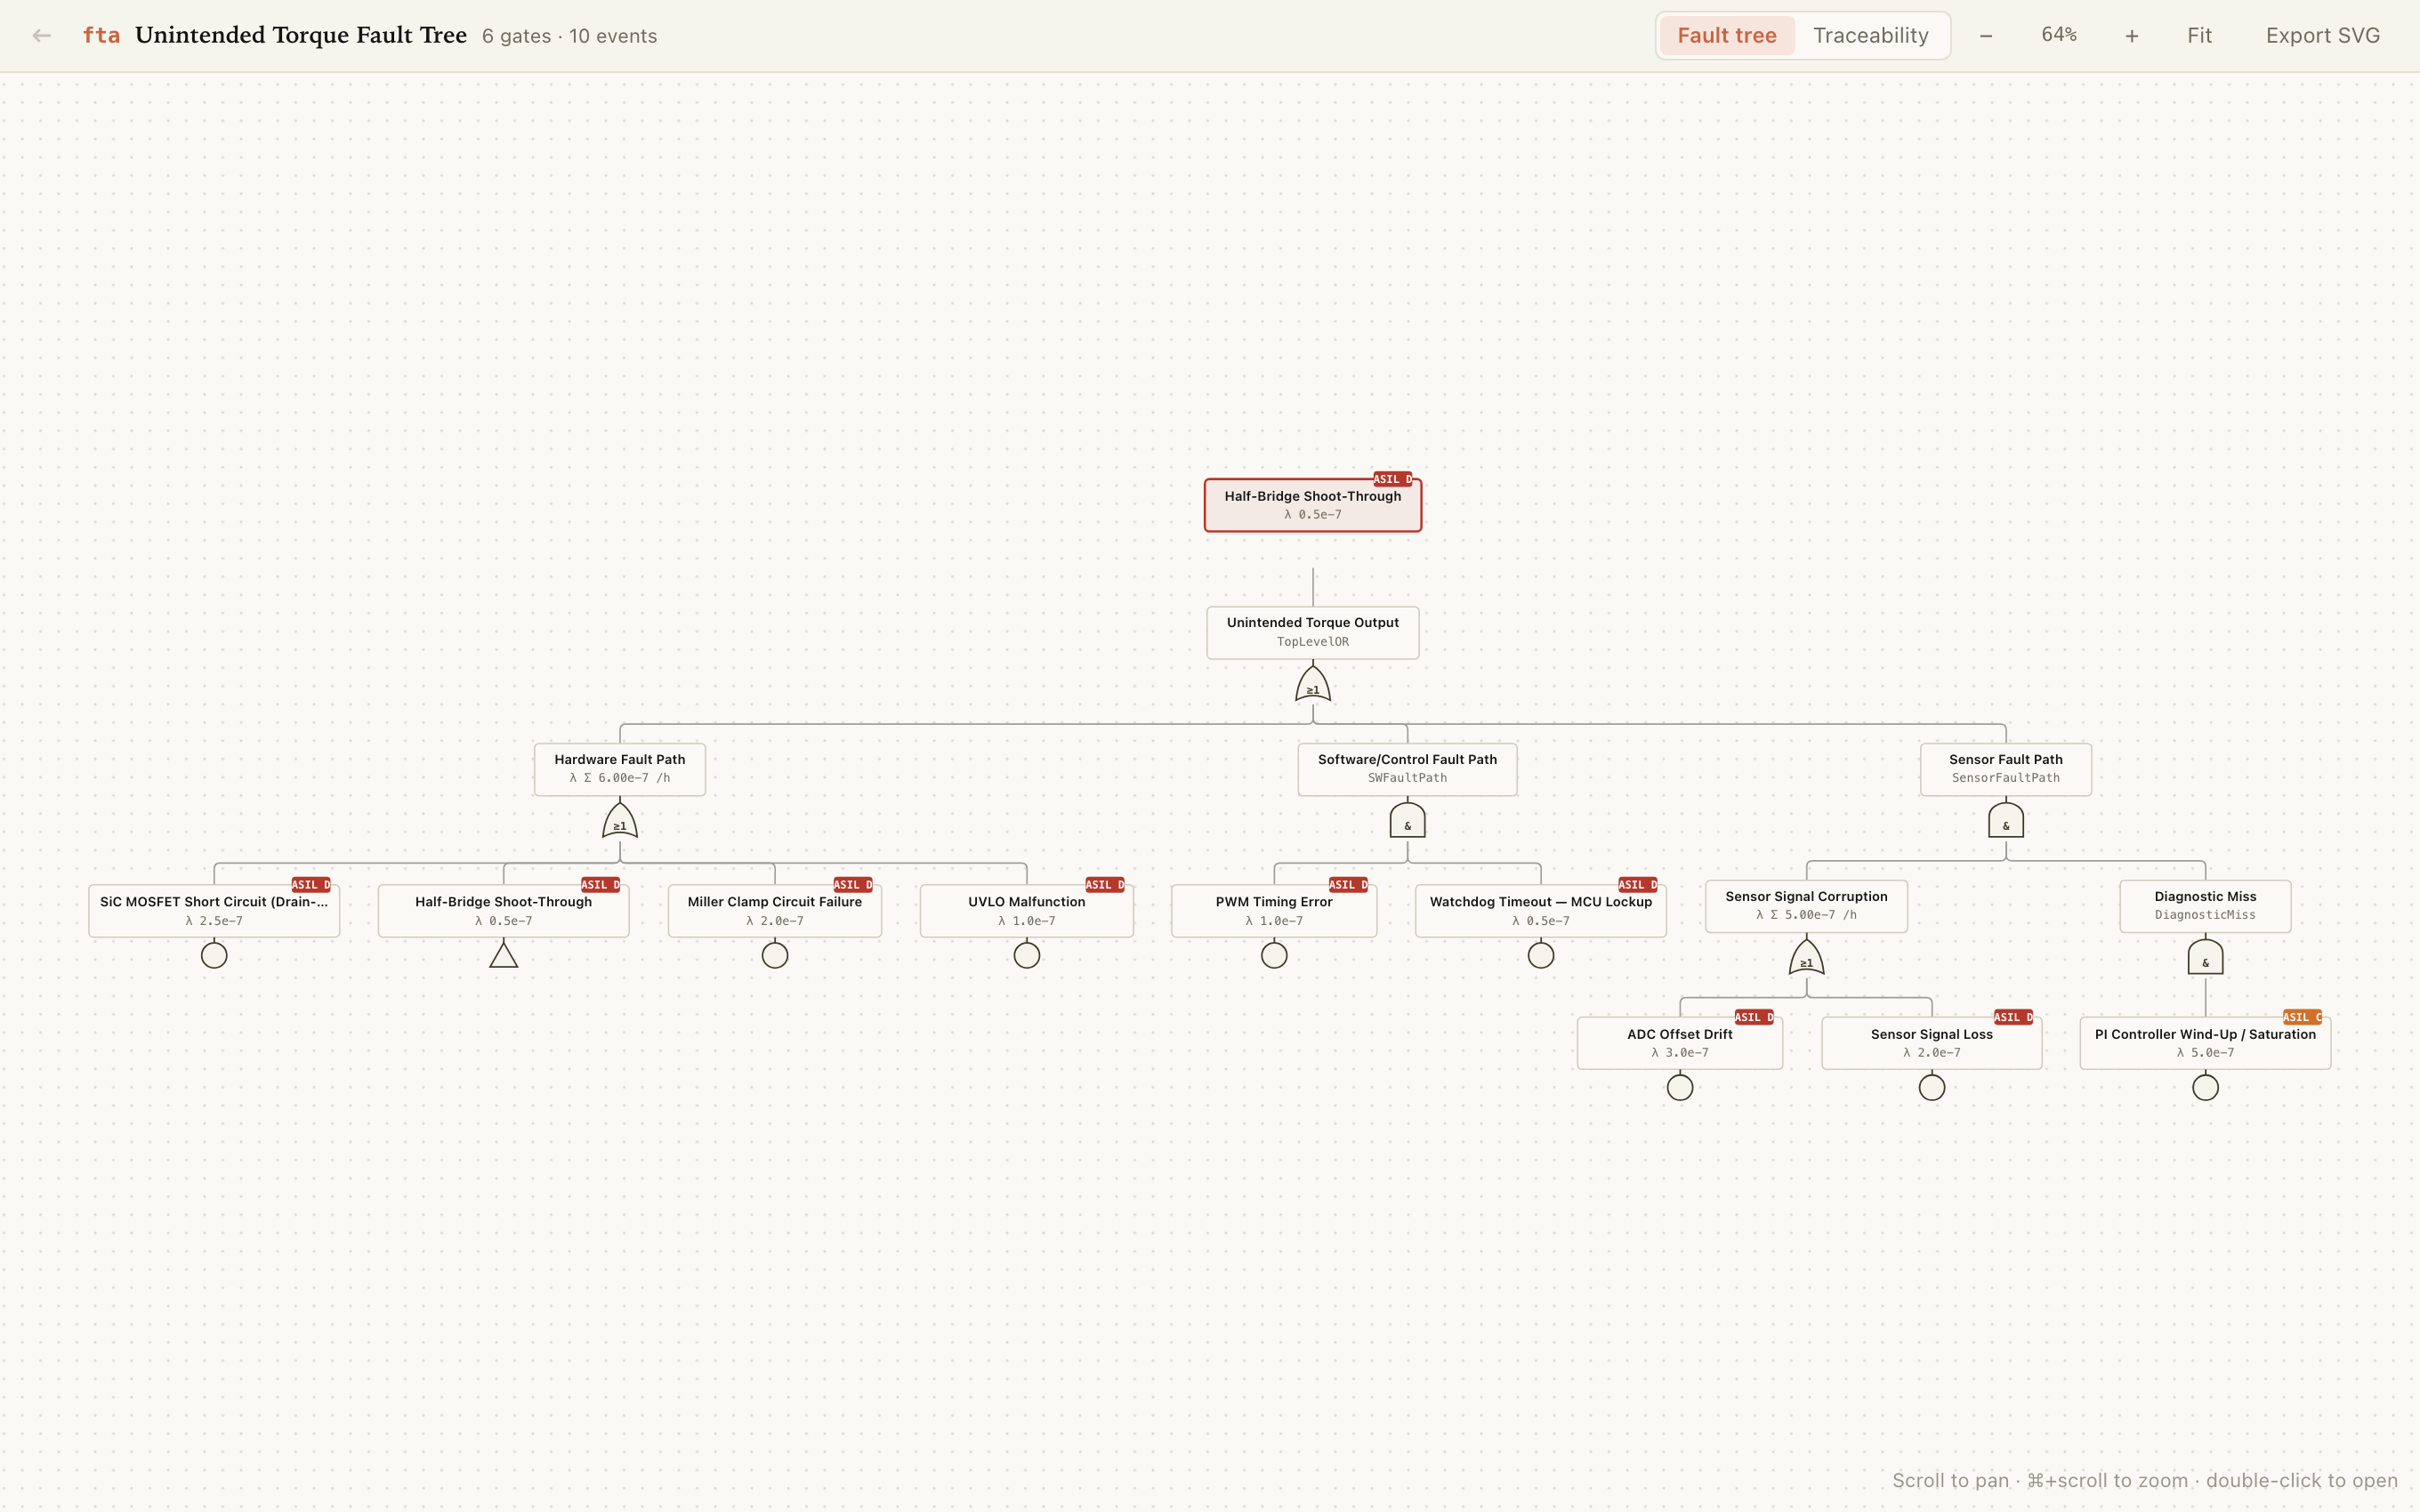Switch to the Traceability tab

tap(1871, 36)
